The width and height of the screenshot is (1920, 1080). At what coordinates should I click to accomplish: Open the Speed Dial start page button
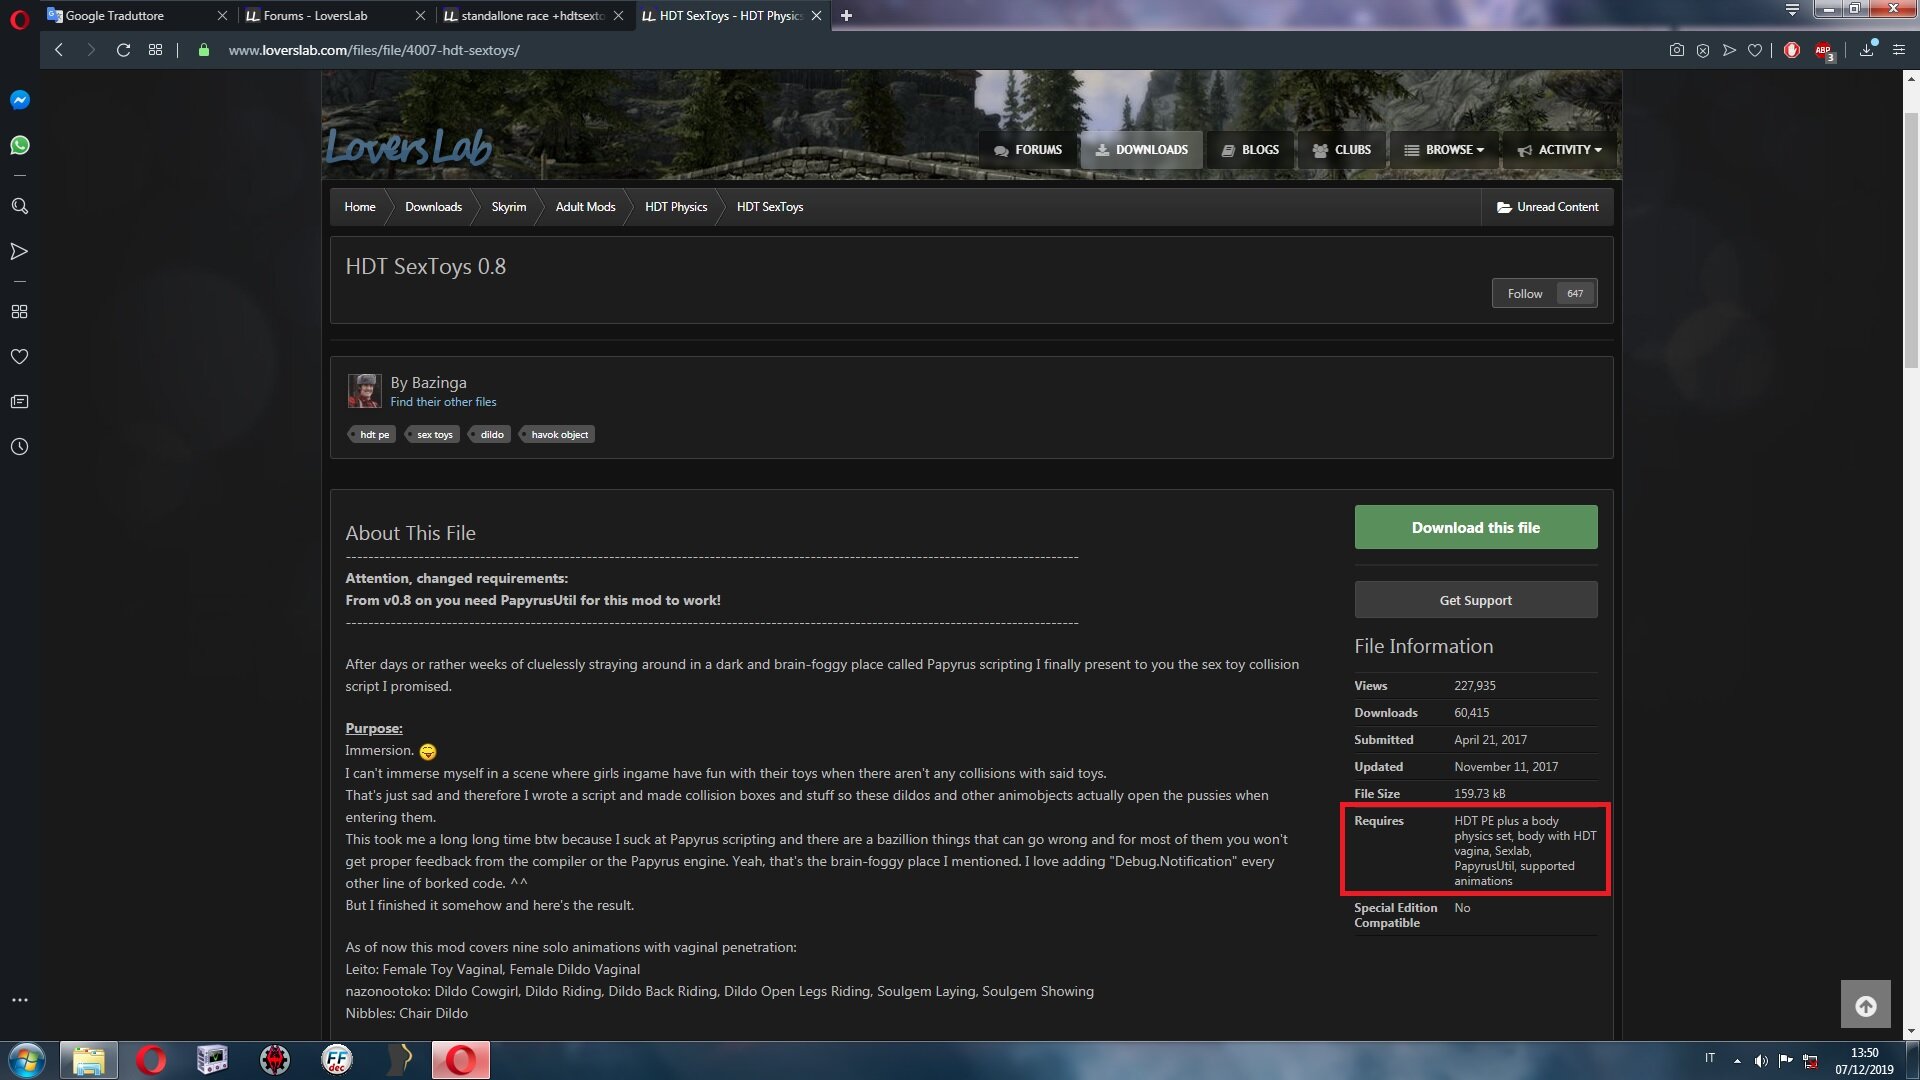point(155,50)
